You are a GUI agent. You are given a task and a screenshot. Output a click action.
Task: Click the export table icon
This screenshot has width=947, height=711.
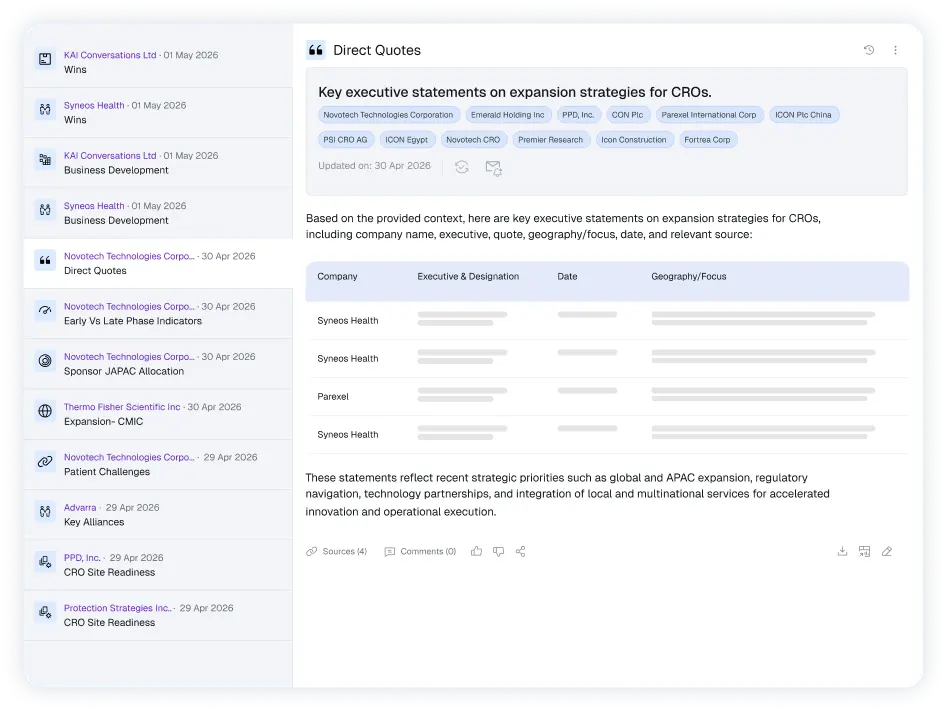point(864,551)
